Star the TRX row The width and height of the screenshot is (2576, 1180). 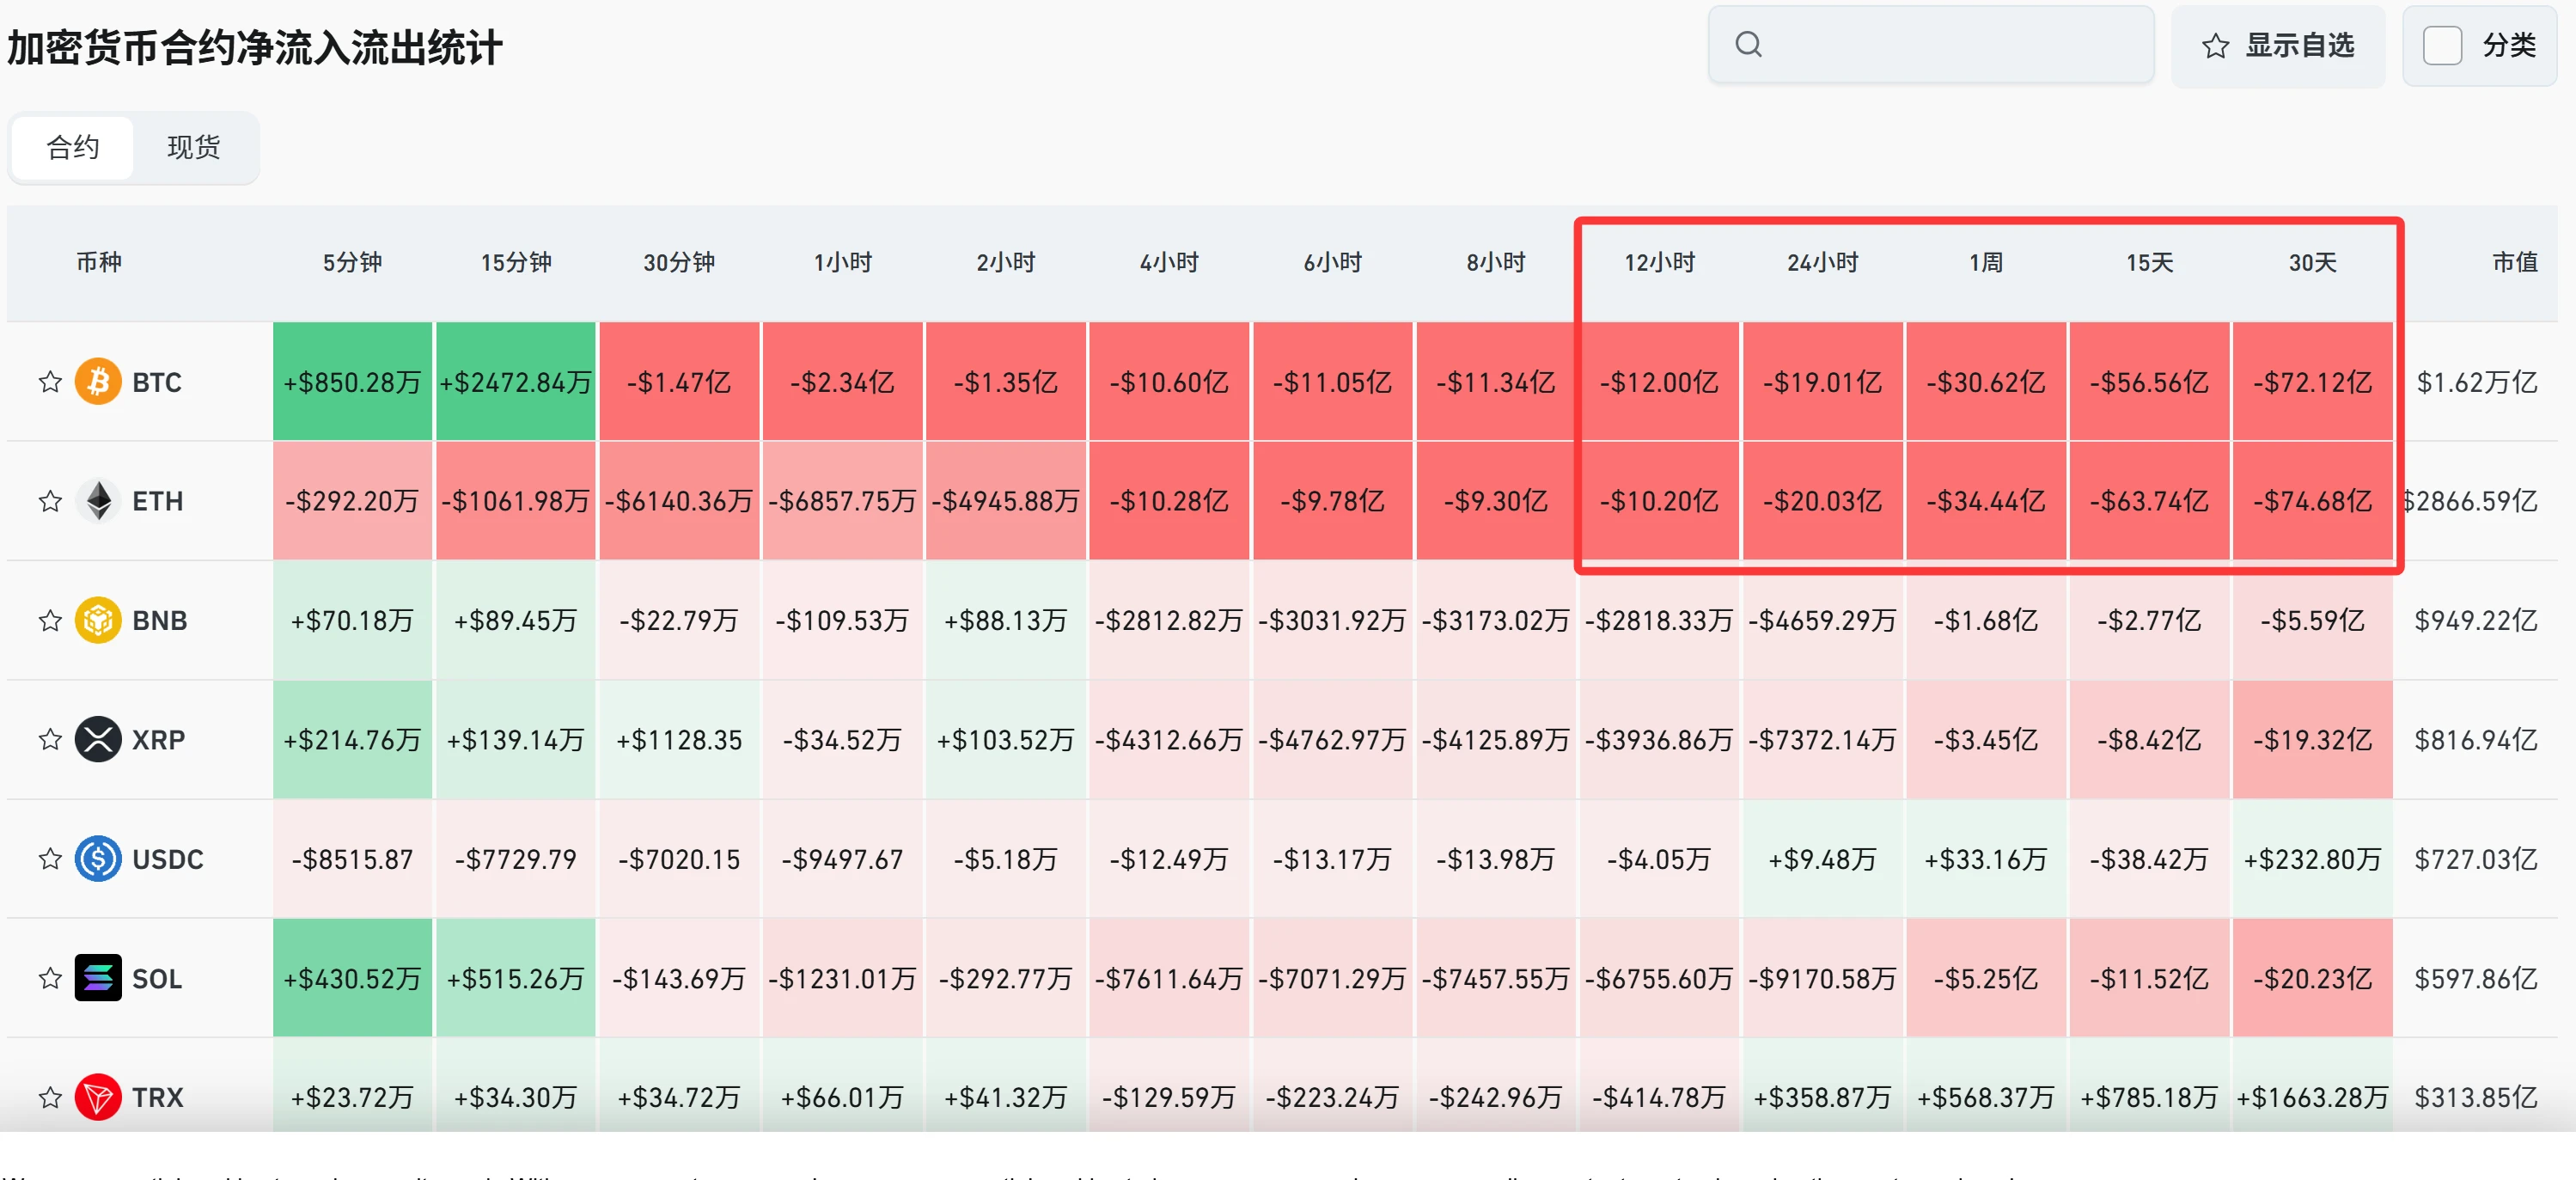[x=50, y=1097]
